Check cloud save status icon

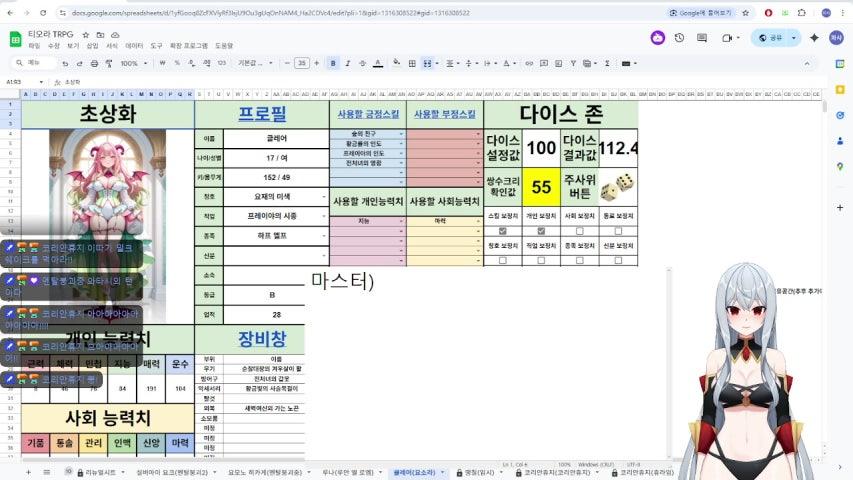115,34
